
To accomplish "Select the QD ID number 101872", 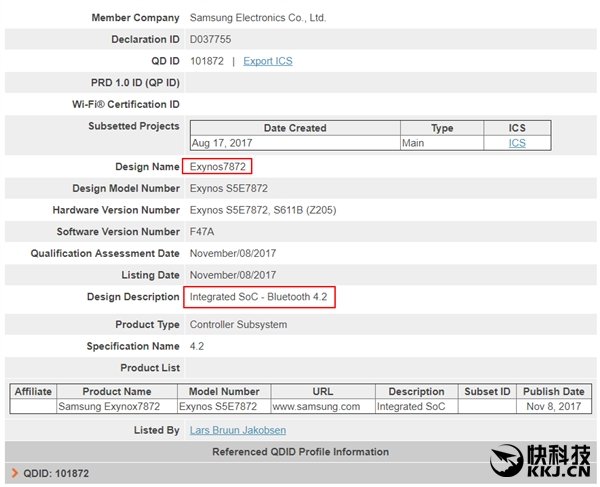I will tap(207, 61).
